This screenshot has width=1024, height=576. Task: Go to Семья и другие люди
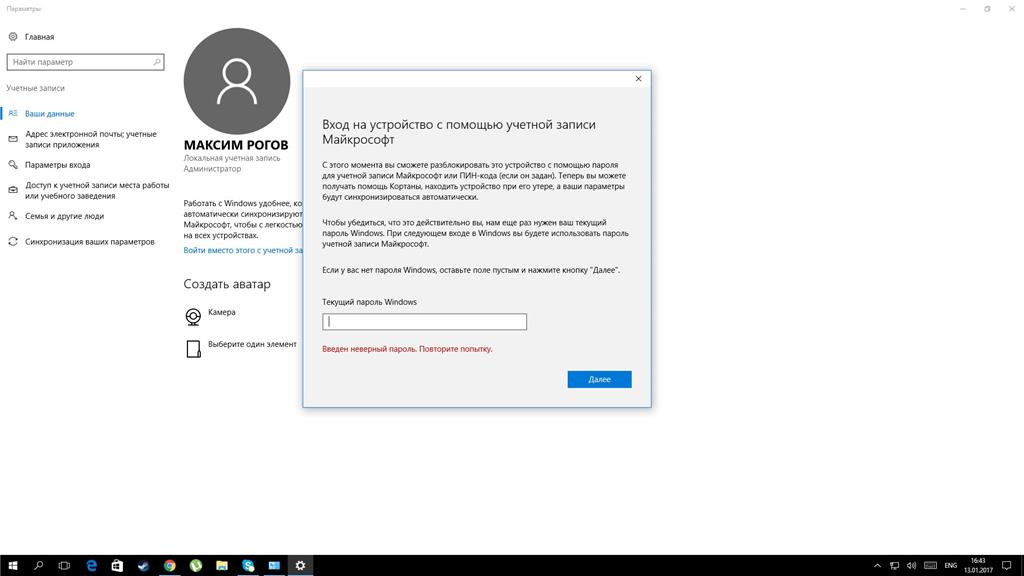pos(64,216)
